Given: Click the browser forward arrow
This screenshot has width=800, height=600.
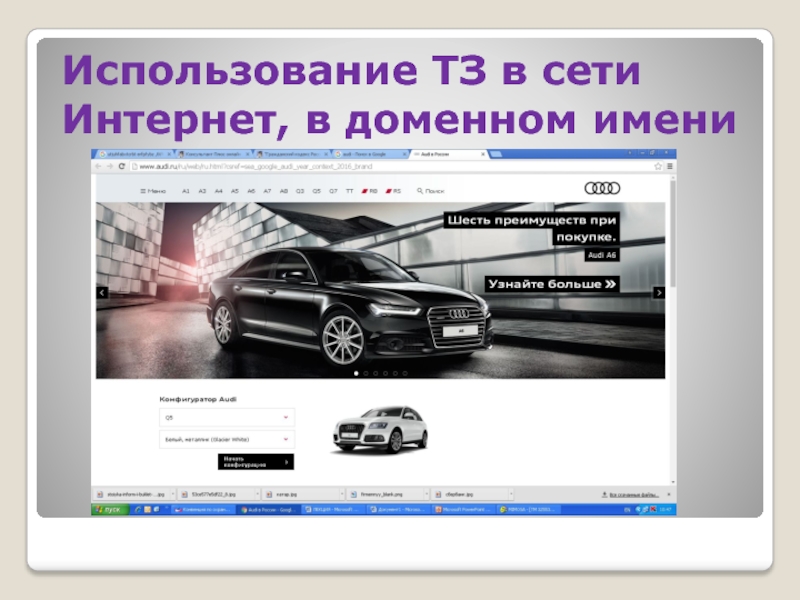Looking at the screenshot, I should (109, 166).
